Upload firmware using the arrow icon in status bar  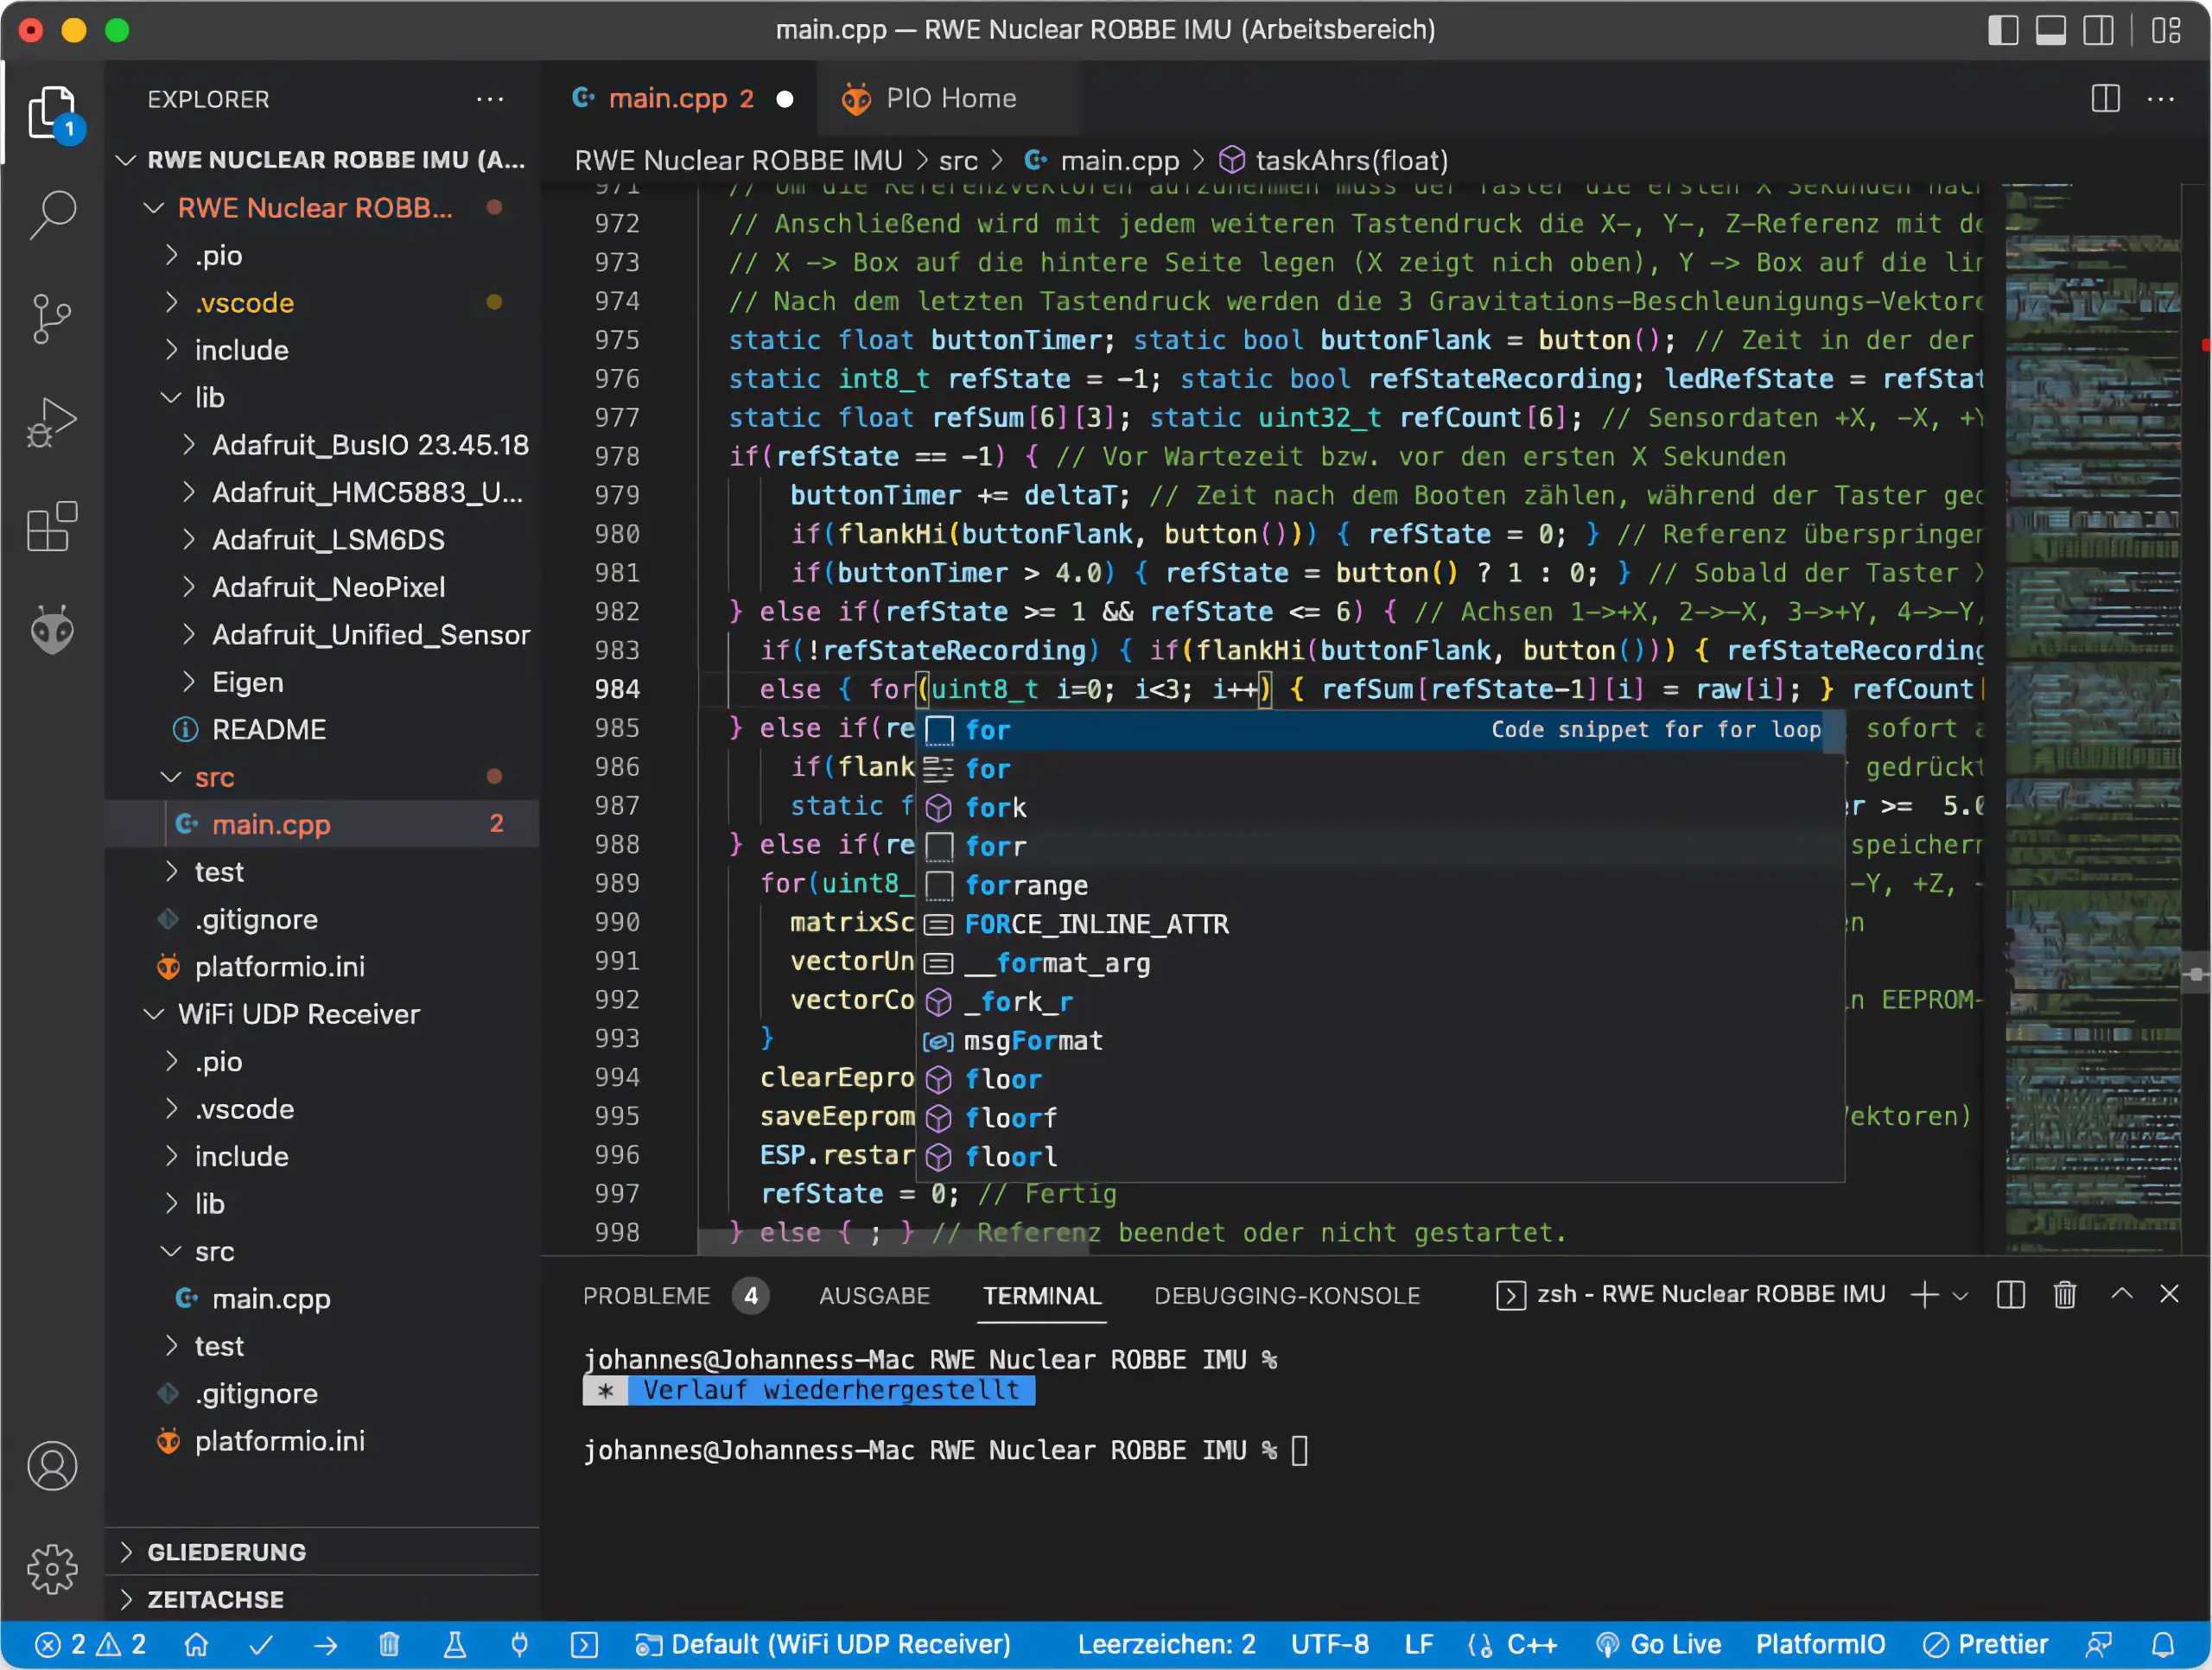pyautogui.click(x=324, y=1643)
